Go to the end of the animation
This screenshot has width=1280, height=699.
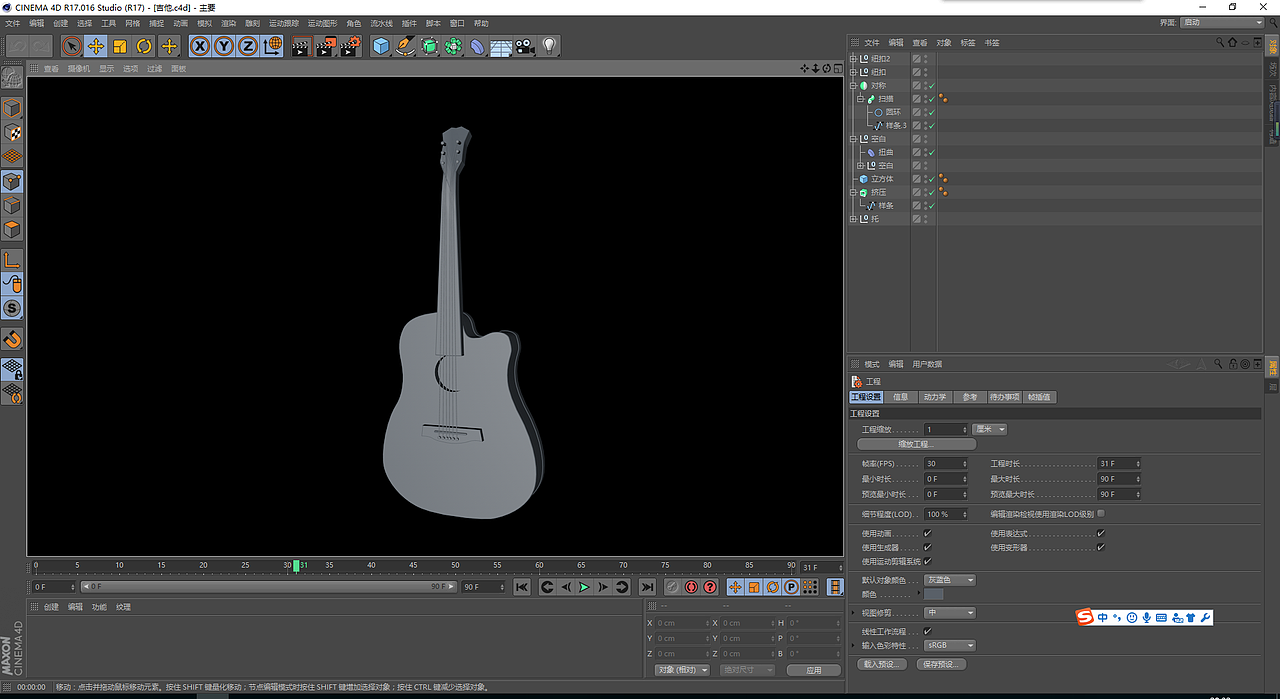[647, 587]
